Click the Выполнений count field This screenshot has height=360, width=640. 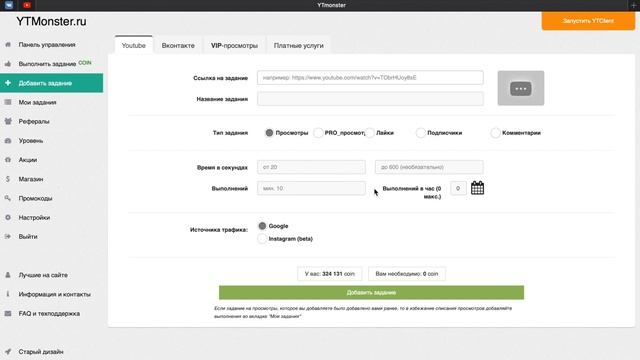(x=311, y=188)
